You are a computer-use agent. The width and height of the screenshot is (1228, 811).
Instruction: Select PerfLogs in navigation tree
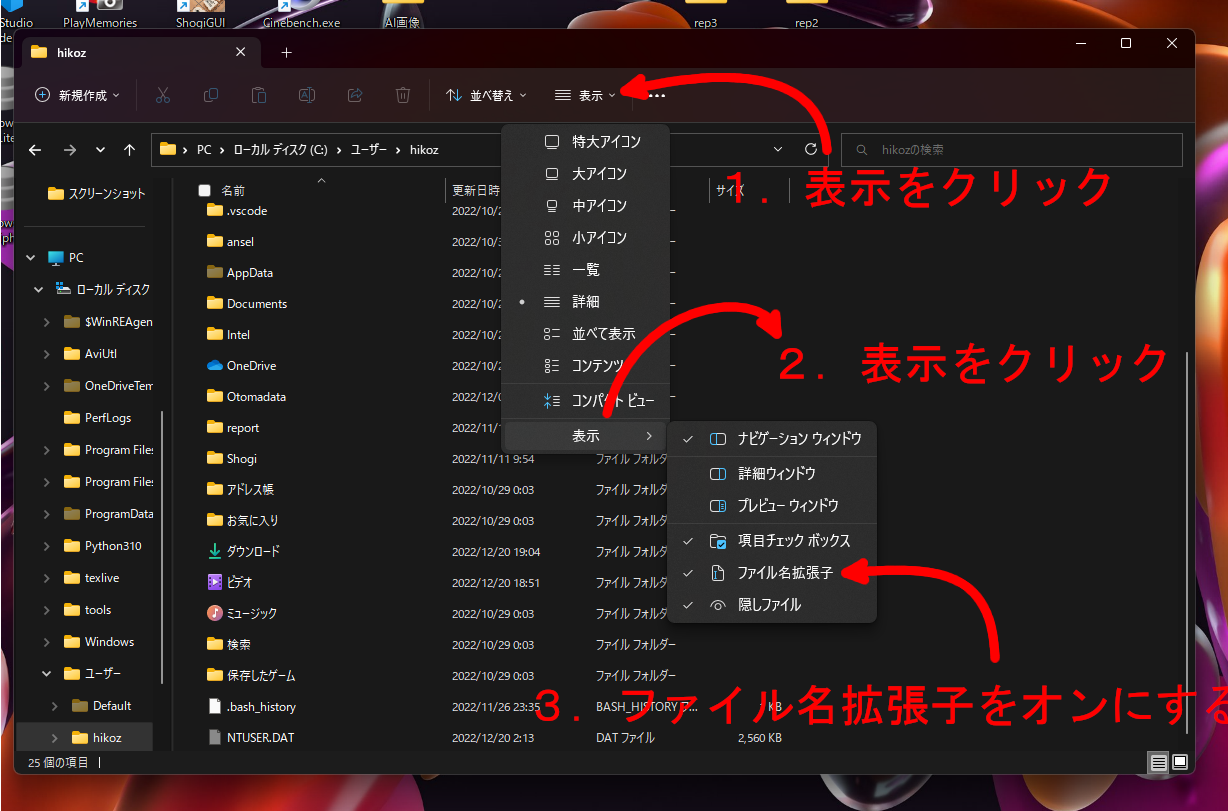(97, 417)
